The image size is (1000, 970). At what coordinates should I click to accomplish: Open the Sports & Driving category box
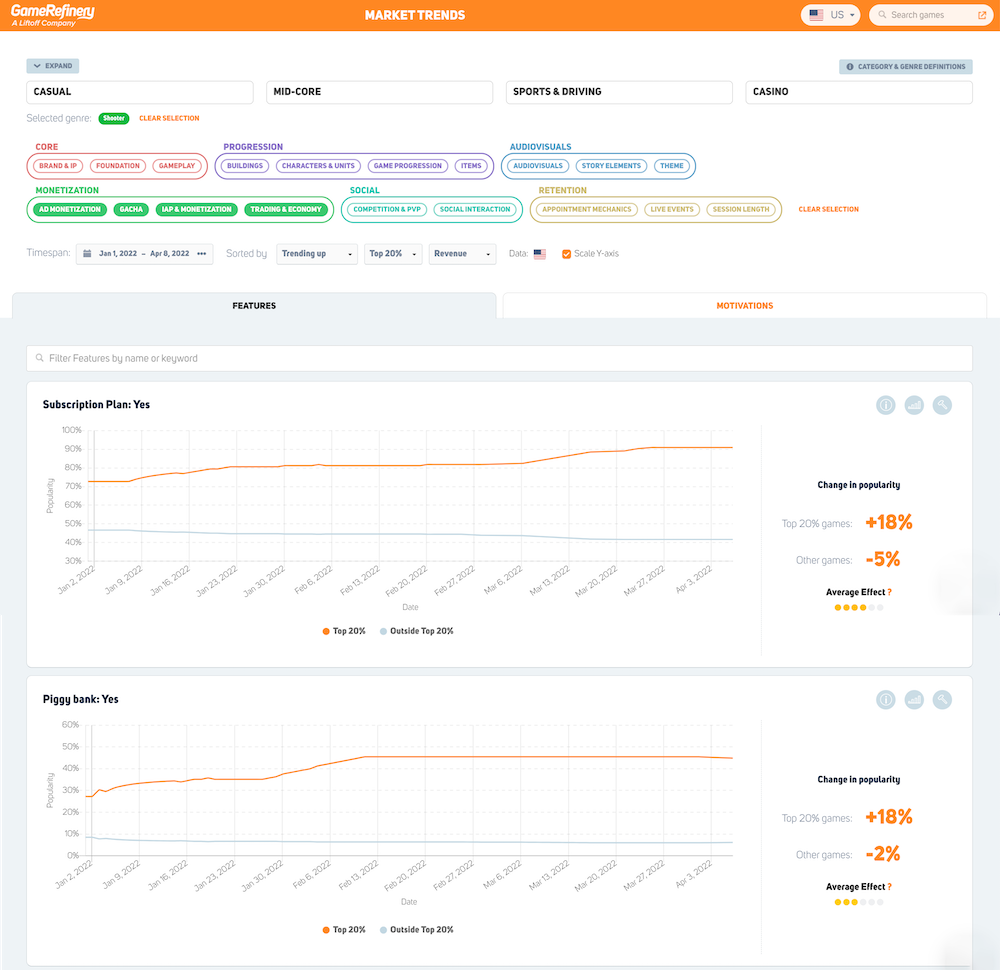point(619,92)
